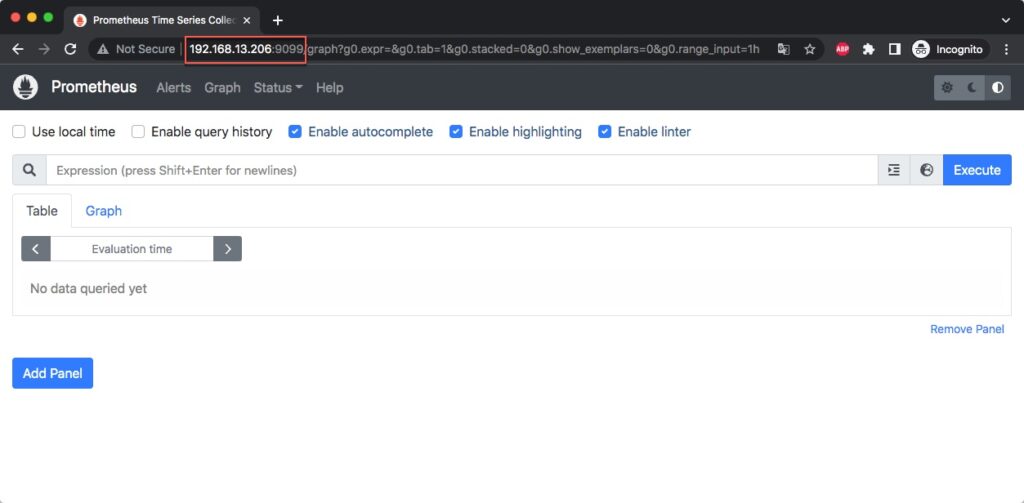Disable the Enable autocomplete checkbox

click(295, 132)
